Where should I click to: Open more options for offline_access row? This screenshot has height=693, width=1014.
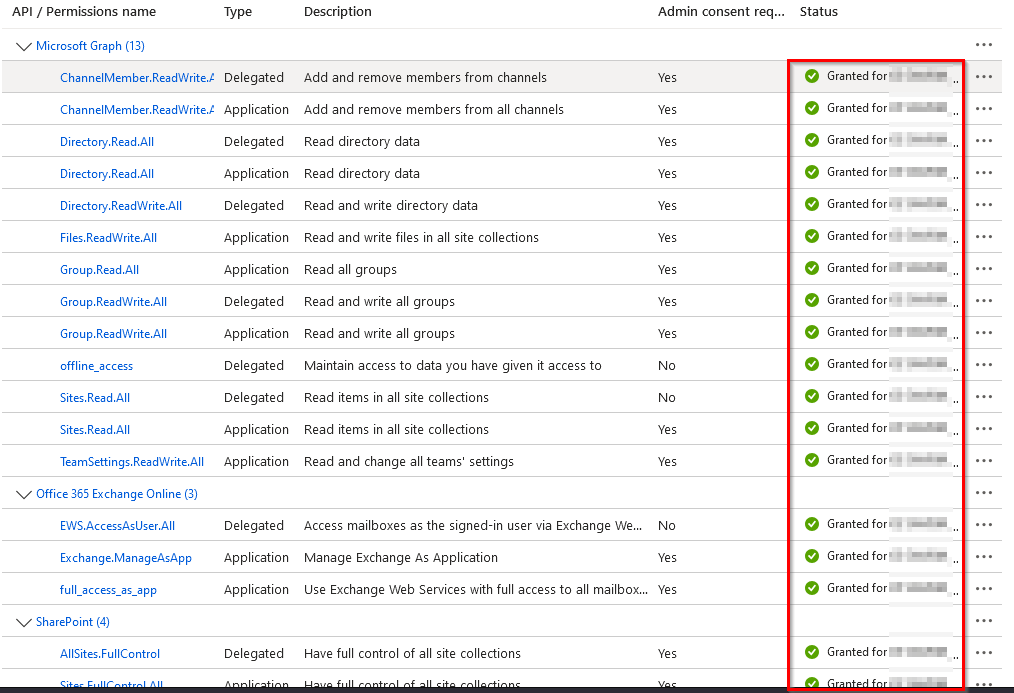pyautogui.click(x=984, y=365)
